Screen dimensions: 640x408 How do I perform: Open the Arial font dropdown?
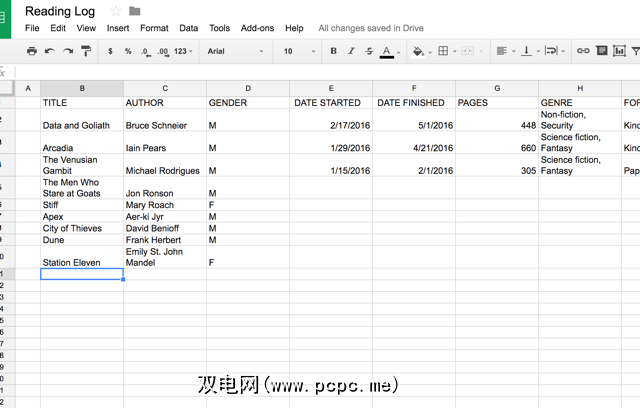tap(234, 51)
